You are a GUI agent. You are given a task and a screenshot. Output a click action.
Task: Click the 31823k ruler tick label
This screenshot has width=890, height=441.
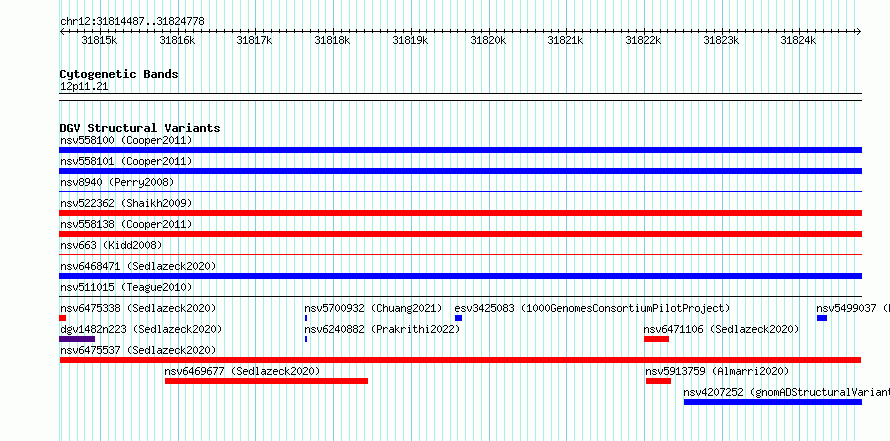point(721,40)
